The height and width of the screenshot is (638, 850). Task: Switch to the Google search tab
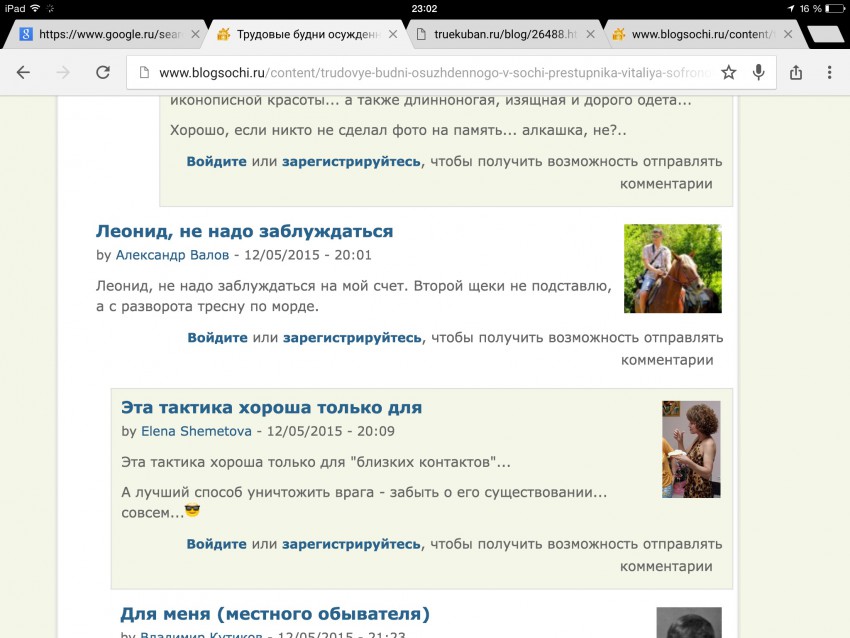105,34
